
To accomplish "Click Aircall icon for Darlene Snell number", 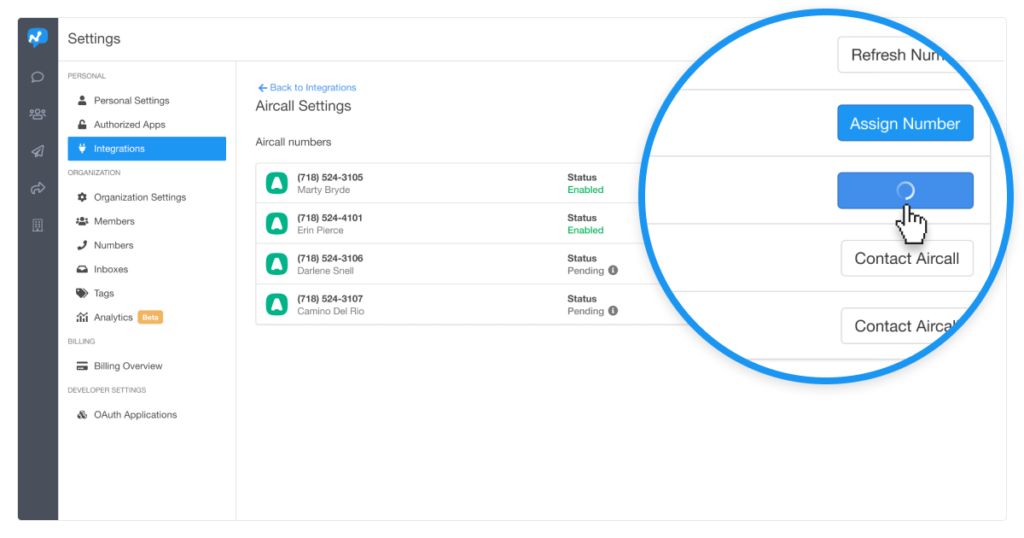I will (x=277, y=264).
